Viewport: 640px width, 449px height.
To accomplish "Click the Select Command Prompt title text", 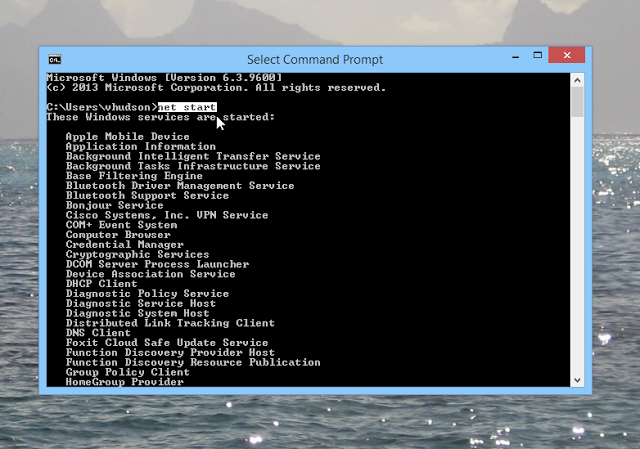I will pos(315,60).
